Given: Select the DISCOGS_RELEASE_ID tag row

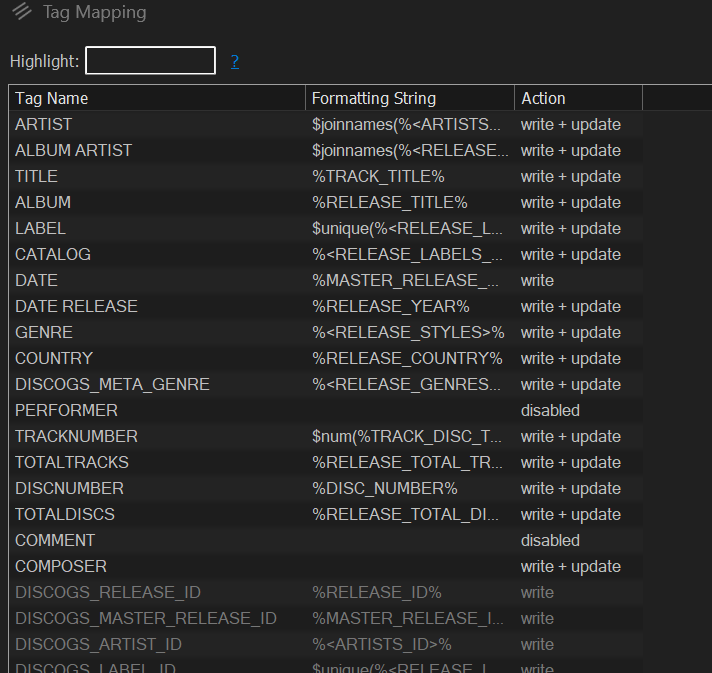Looking at the screenshot, I should point(108,593).
